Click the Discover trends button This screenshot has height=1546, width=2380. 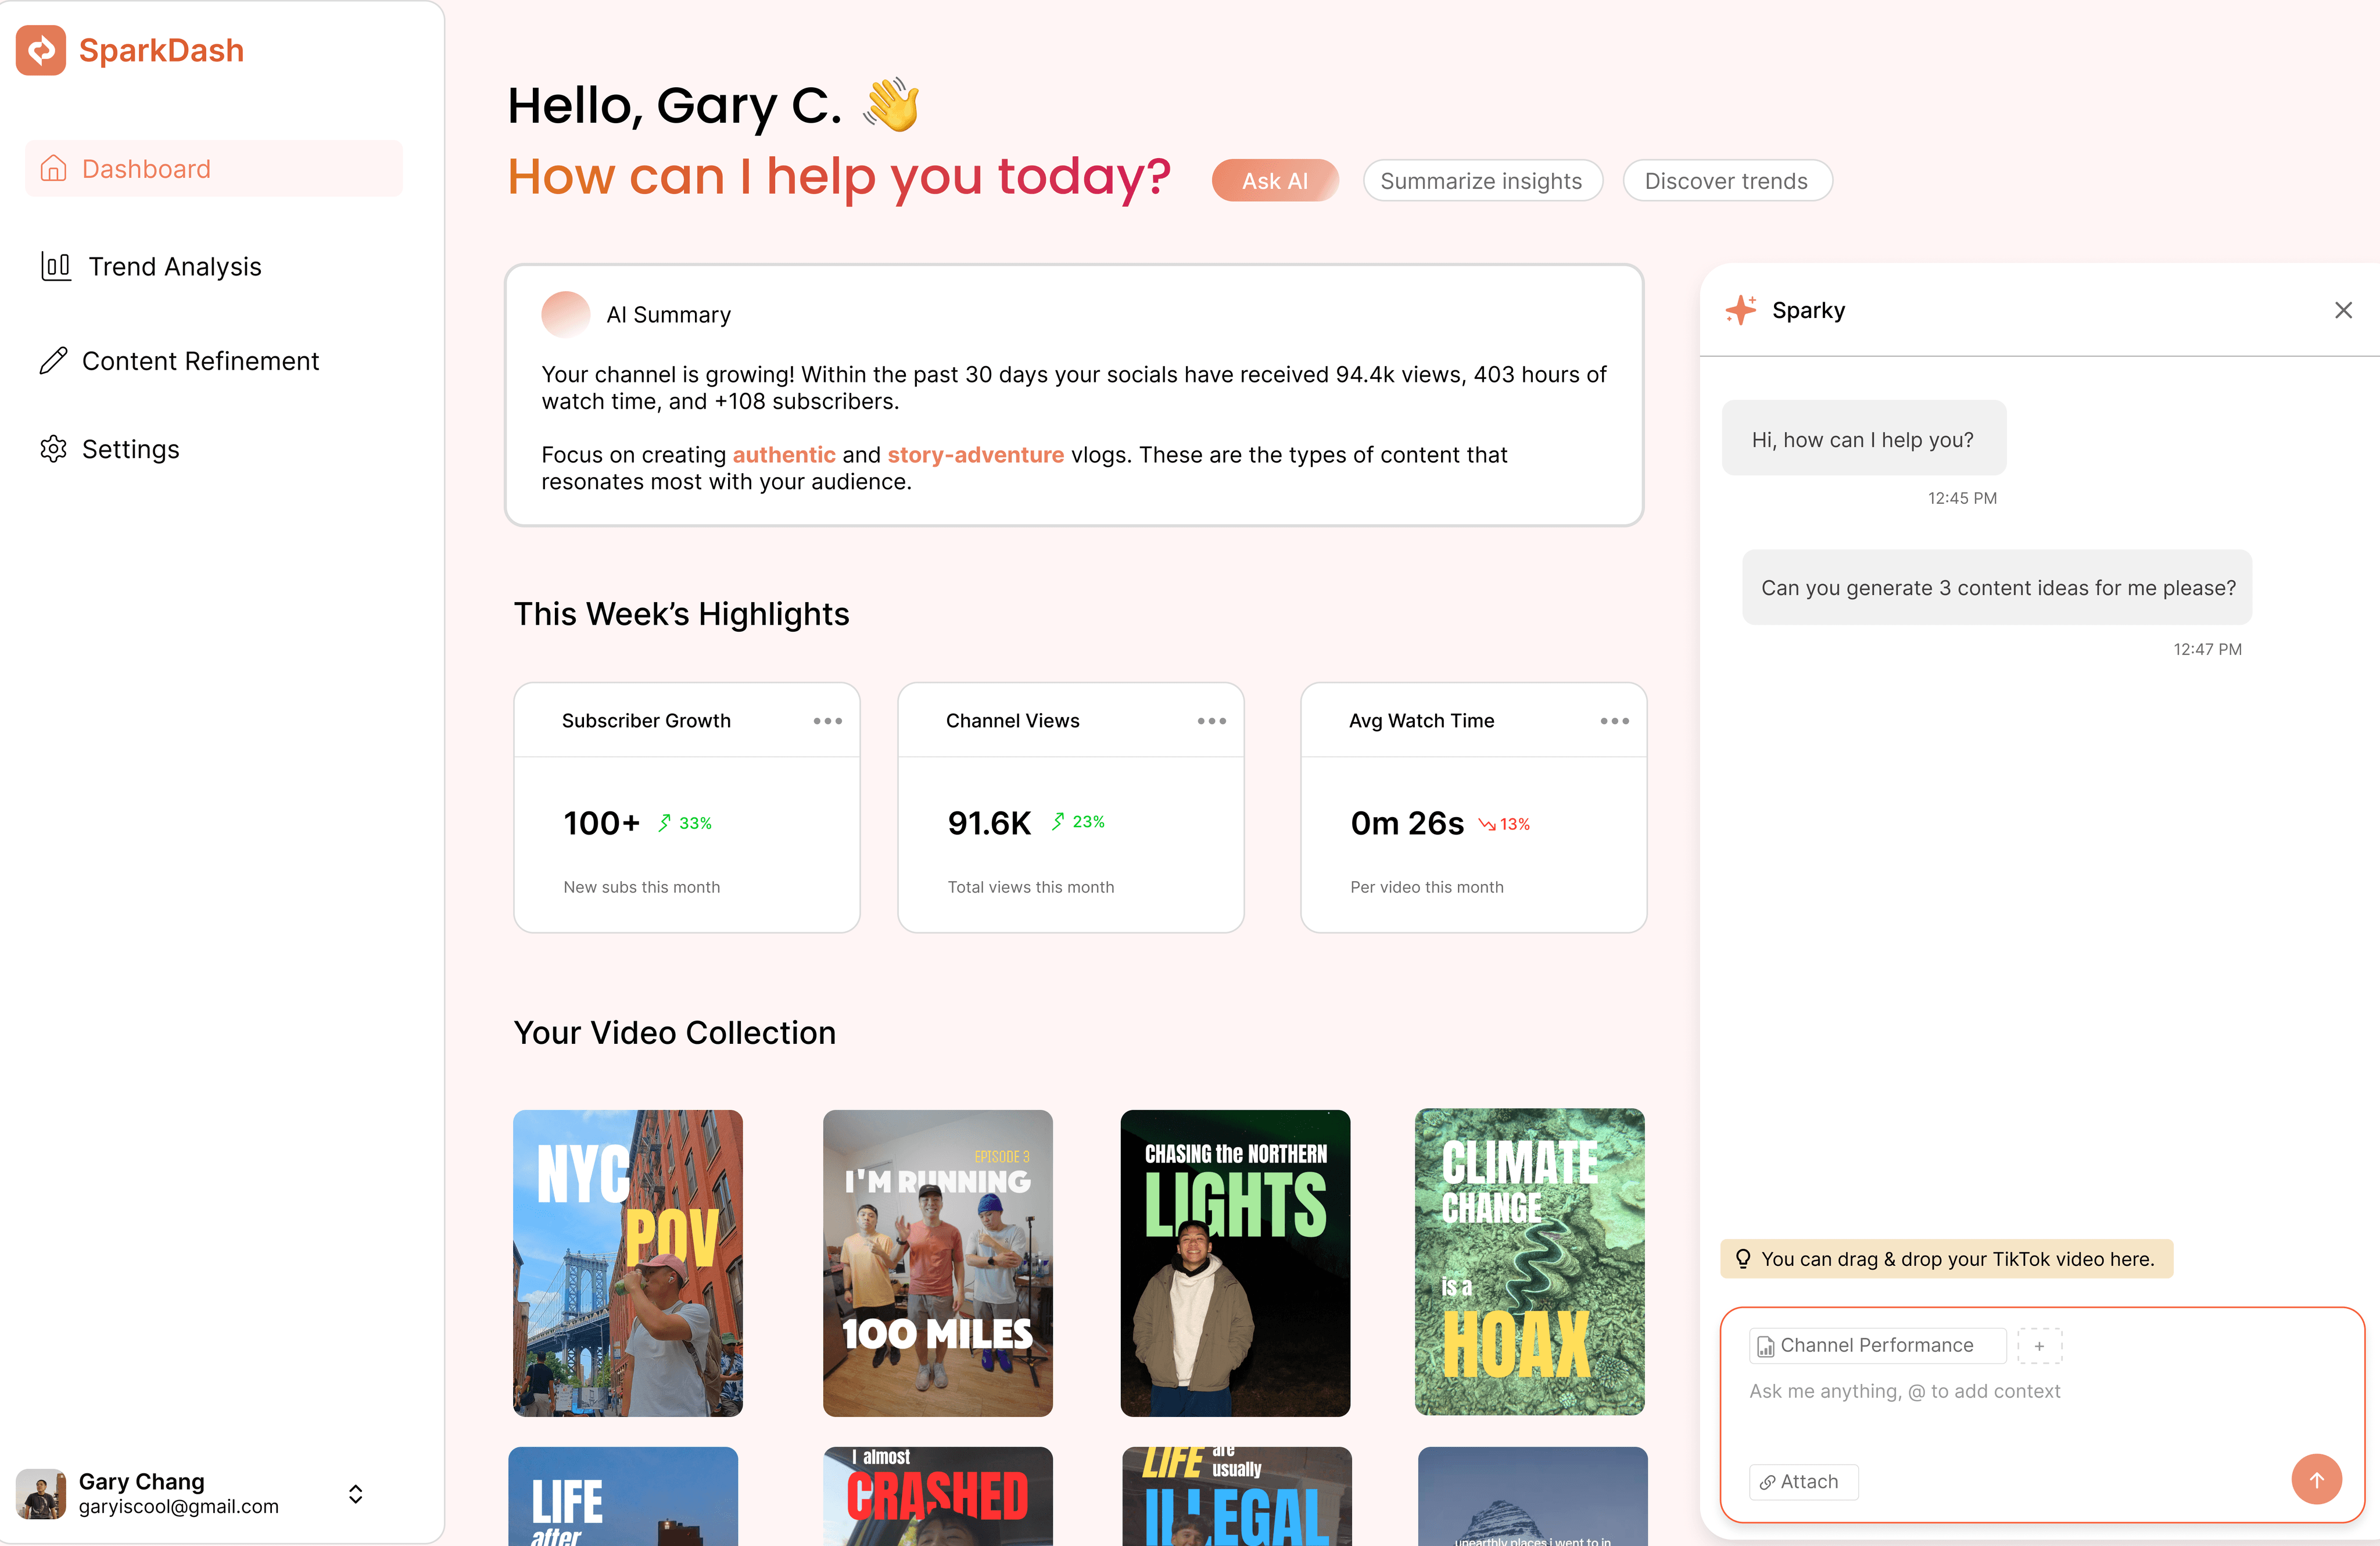coord(1726,181)
